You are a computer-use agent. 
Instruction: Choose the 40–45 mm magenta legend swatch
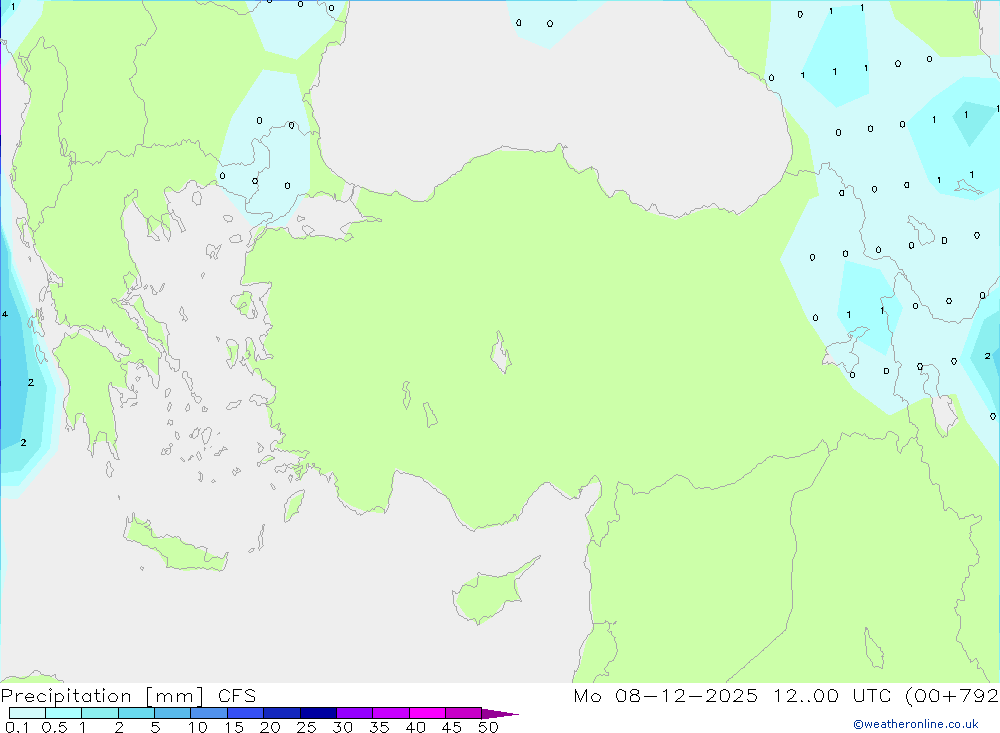(427, 713)
